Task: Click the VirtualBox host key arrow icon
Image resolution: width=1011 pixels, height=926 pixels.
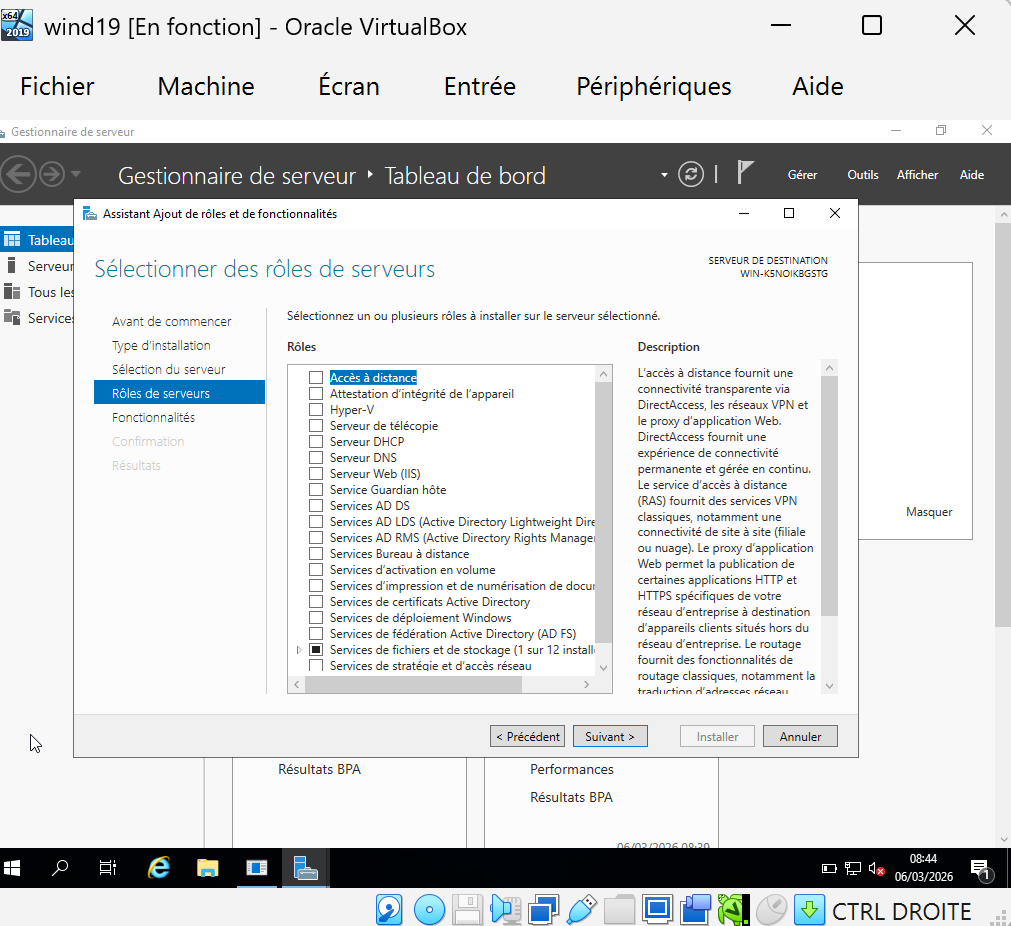Action: [x=809, y=910]
